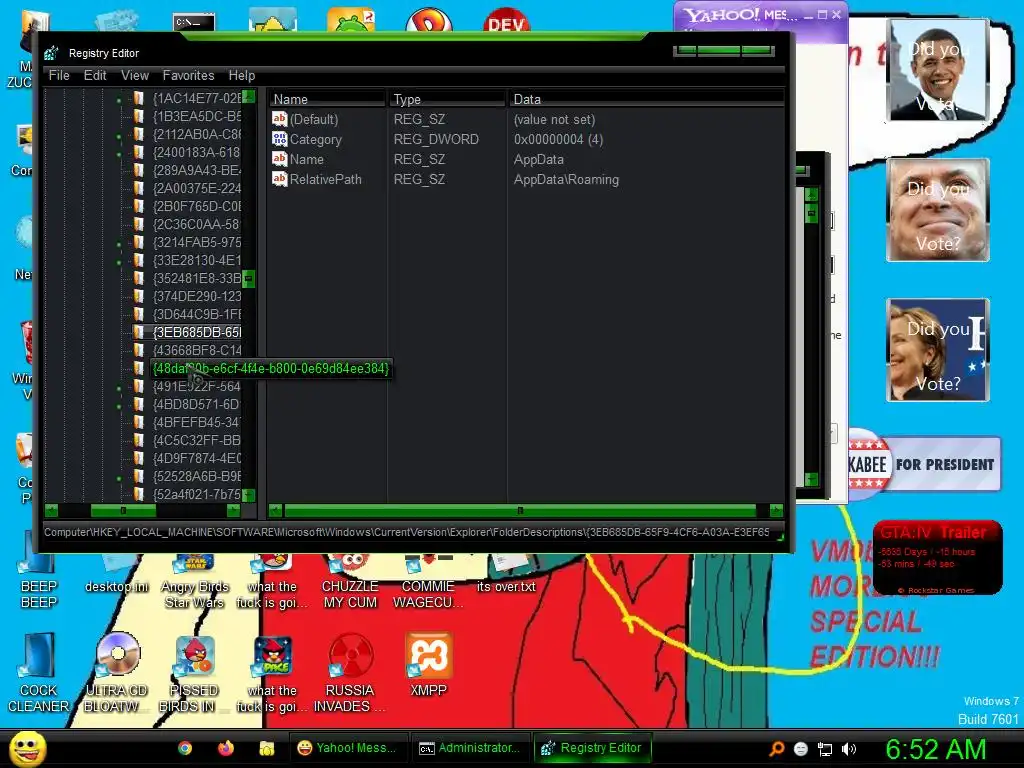The width and height of the screenshot is (1024, 768).
Task: Open the folder icon in the taskbar
Action: pos(266,748)
